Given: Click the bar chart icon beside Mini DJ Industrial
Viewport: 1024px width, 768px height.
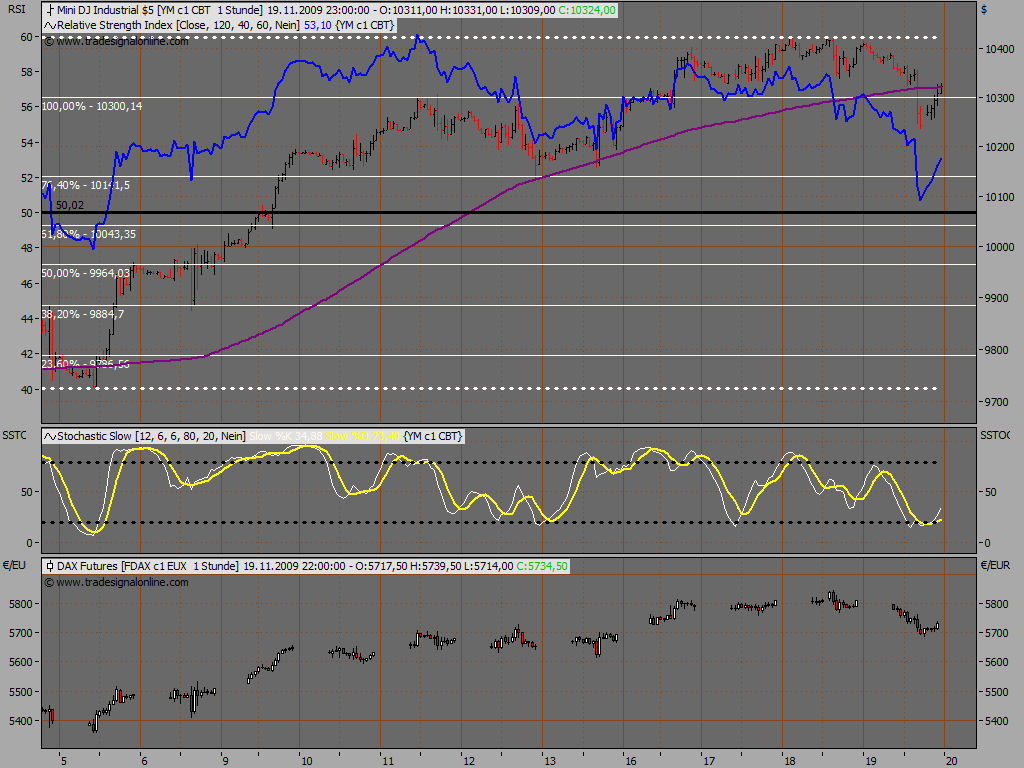Looking at the screenshot, I should click(50, 10).
